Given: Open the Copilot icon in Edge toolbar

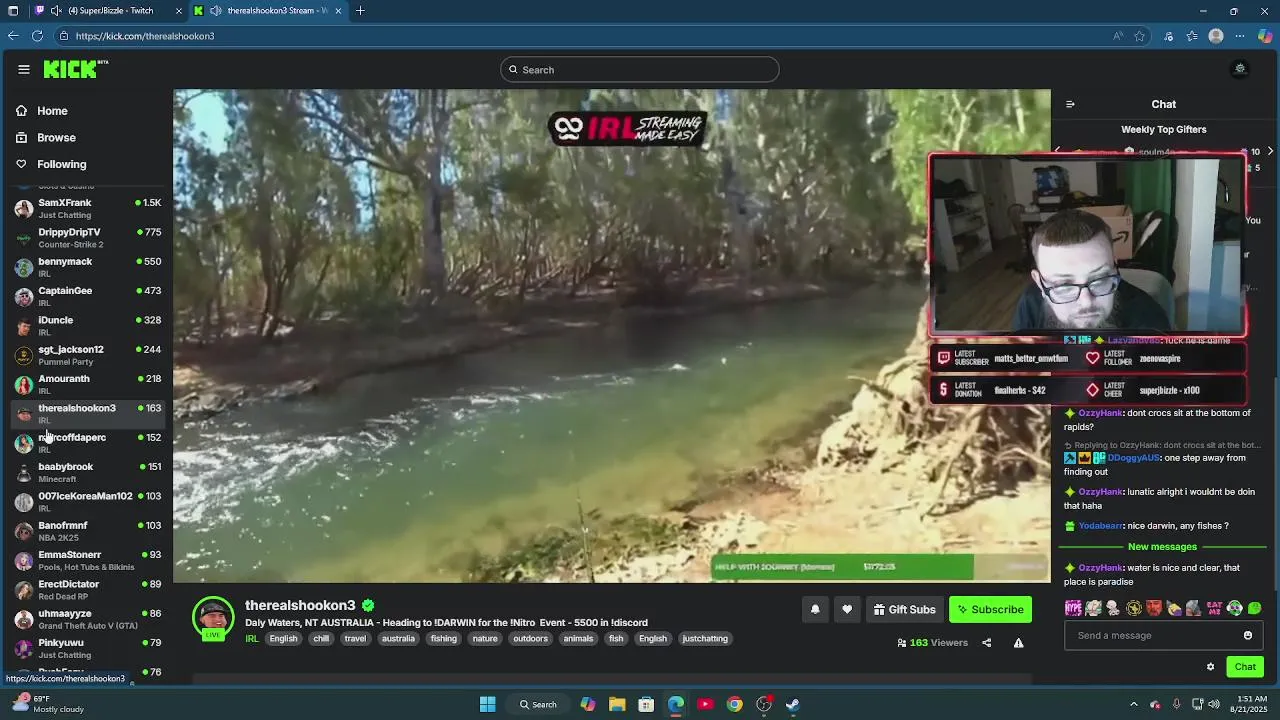Looking at the screenshot, I should point(1265,36).
